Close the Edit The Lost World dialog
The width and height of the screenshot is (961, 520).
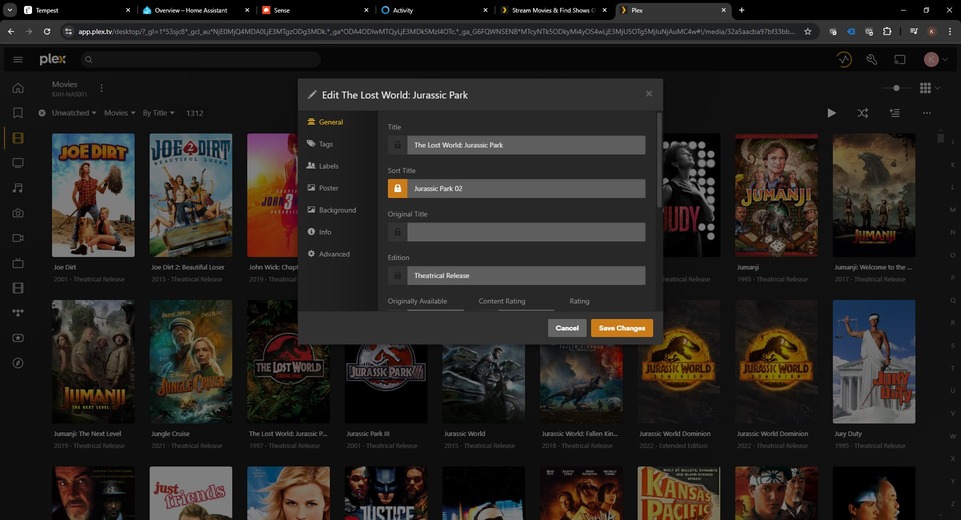click(648, 94)
